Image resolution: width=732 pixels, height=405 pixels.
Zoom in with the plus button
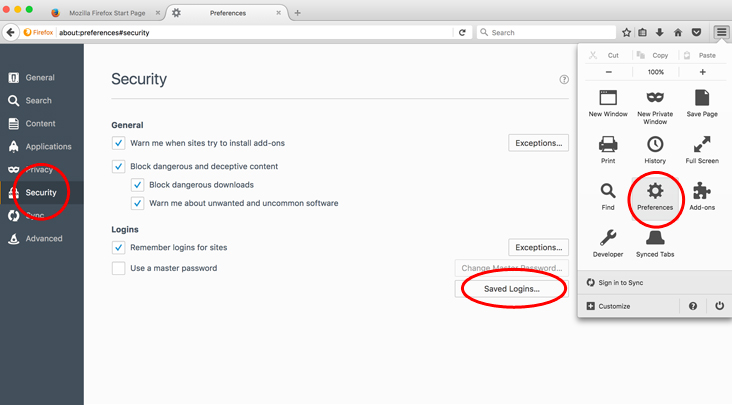tap(702, 72)
